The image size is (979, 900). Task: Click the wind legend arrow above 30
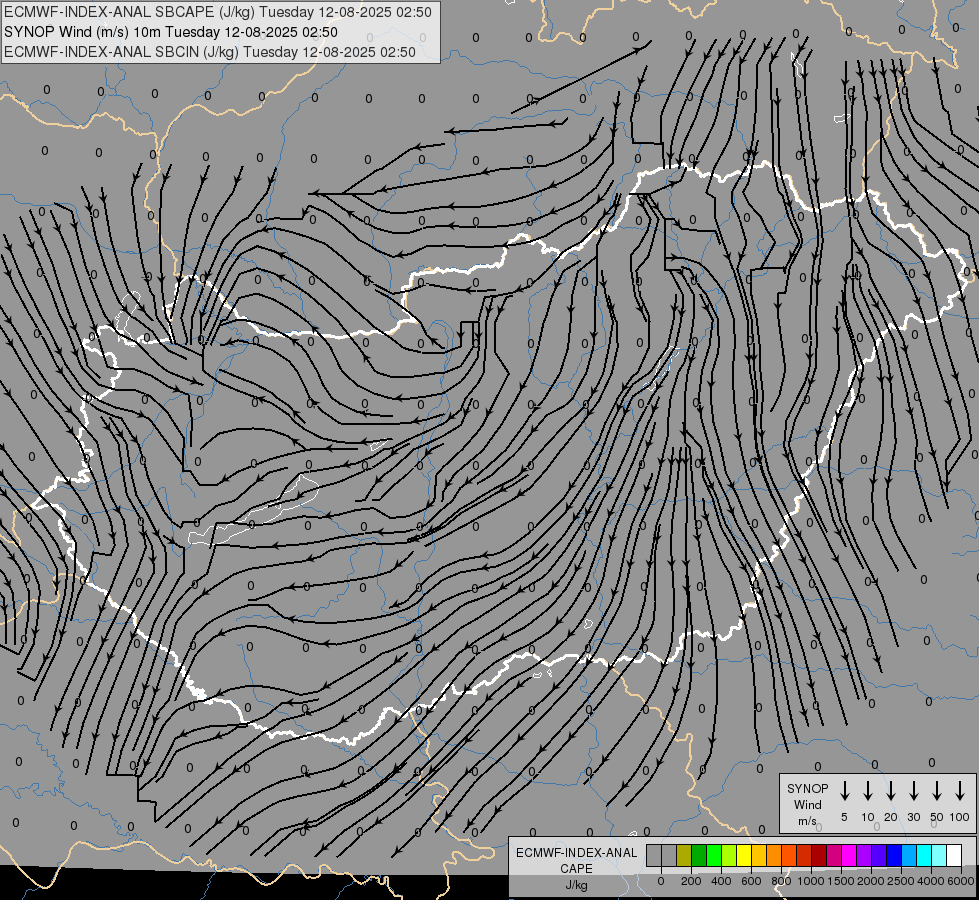[x=913, y=791]
